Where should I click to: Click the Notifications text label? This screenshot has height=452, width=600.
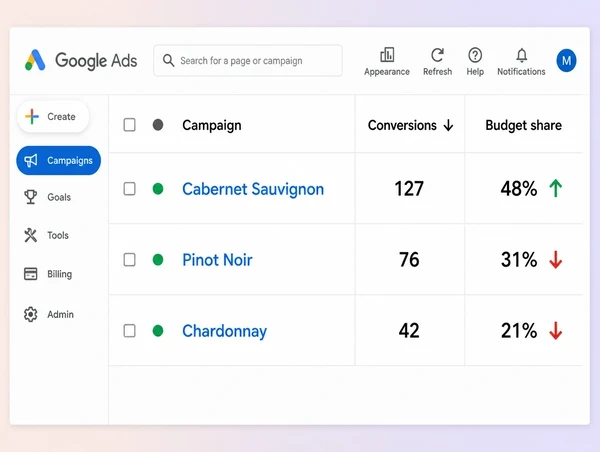521,72
